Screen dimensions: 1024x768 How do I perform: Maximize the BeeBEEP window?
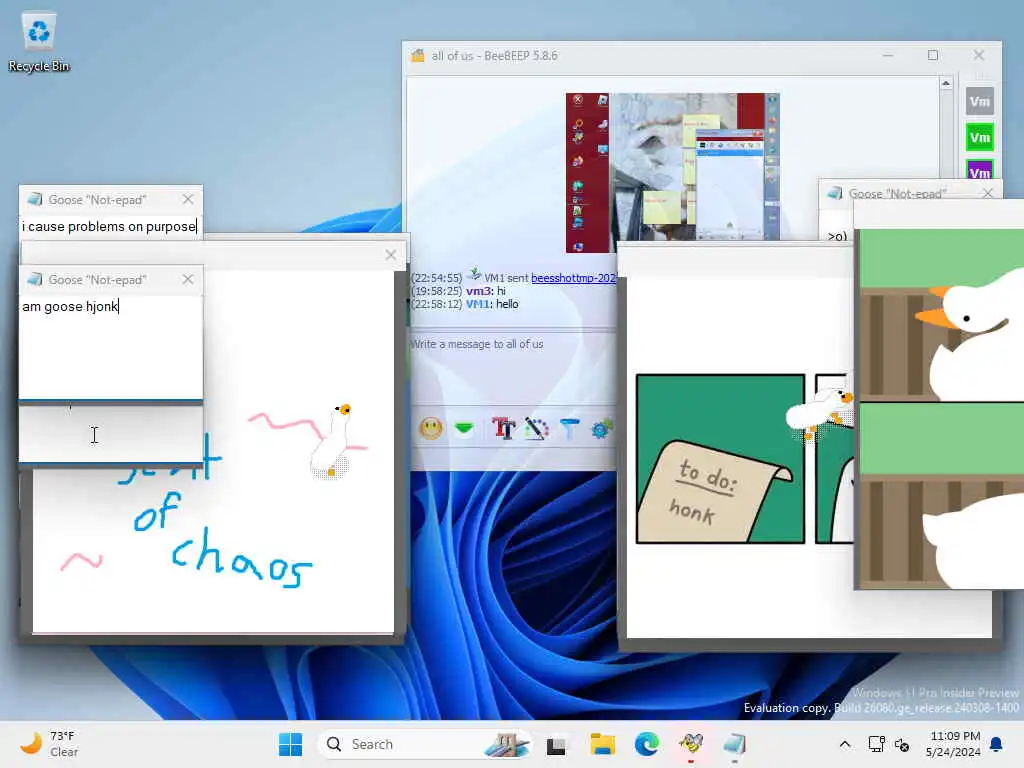click(933, 56)
